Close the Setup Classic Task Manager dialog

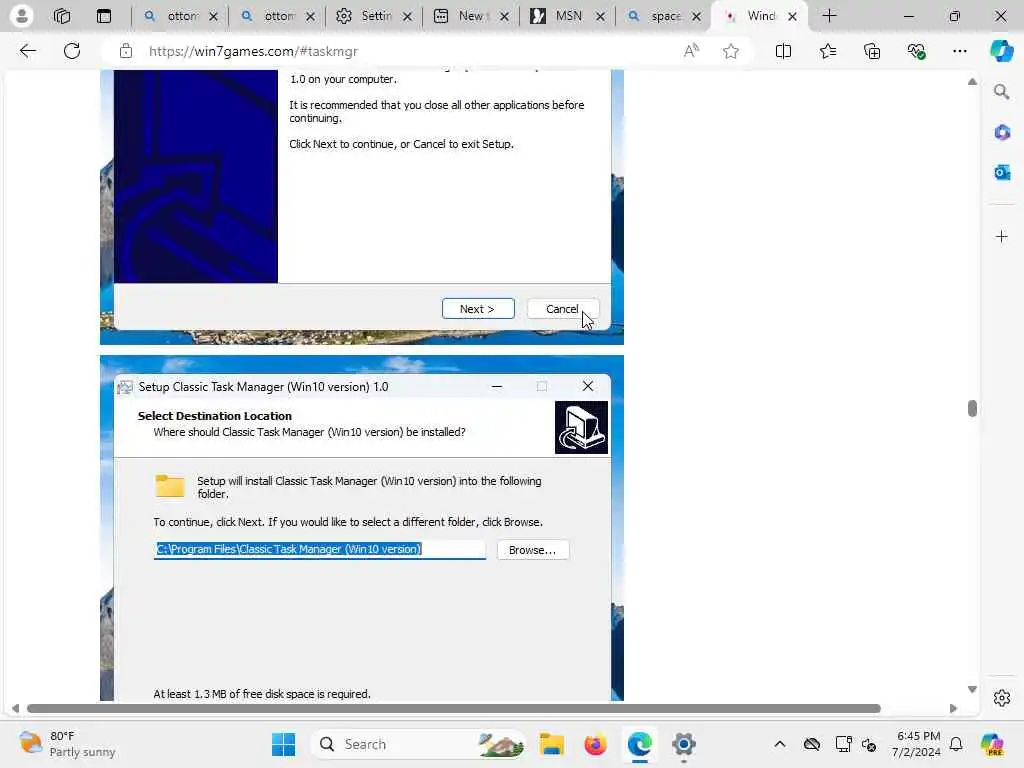coord(588,387)
